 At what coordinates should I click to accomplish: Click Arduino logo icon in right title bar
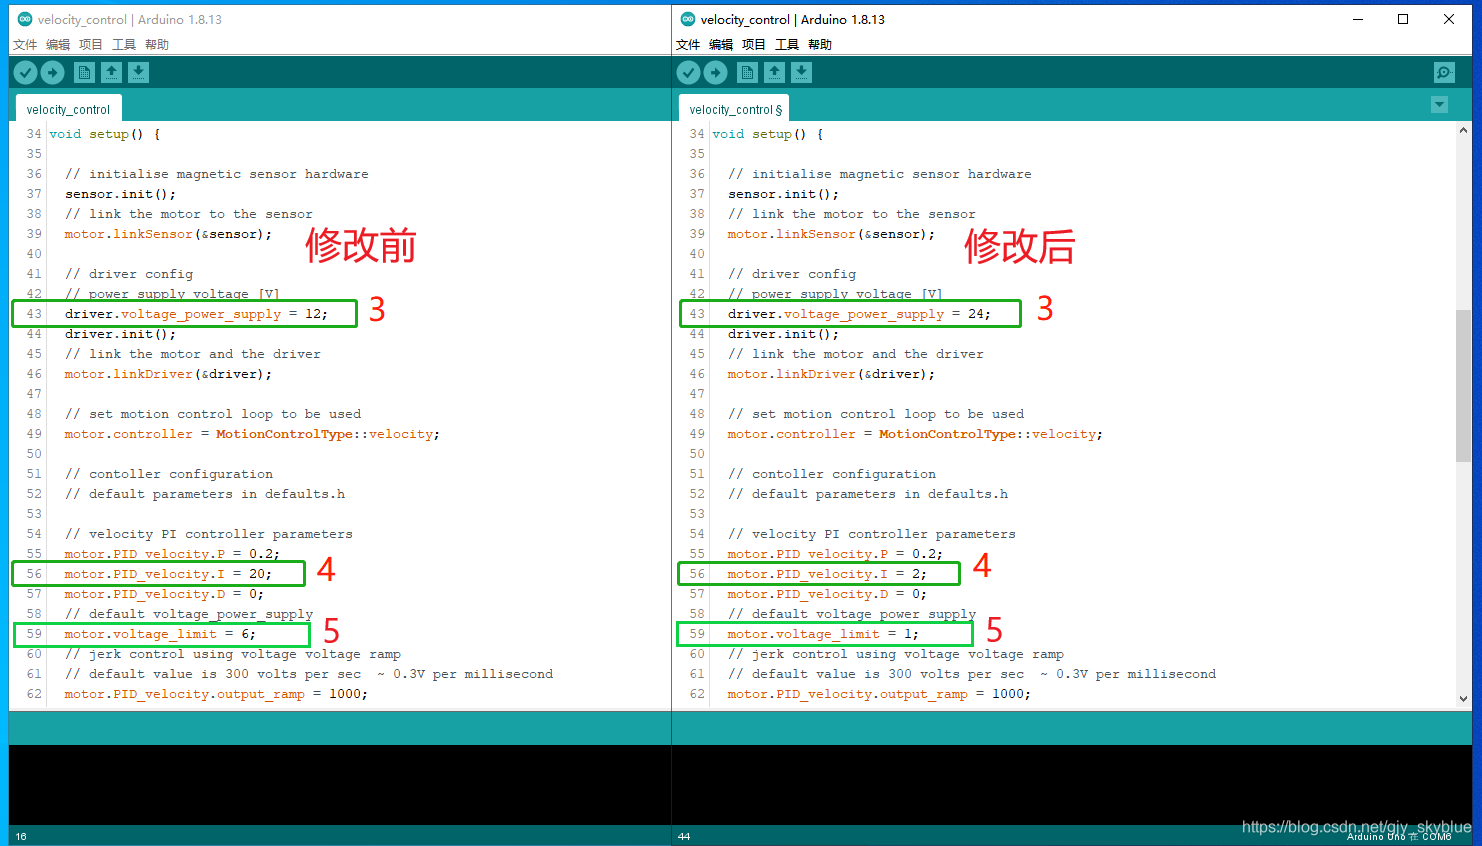click(x=688, y=19)
